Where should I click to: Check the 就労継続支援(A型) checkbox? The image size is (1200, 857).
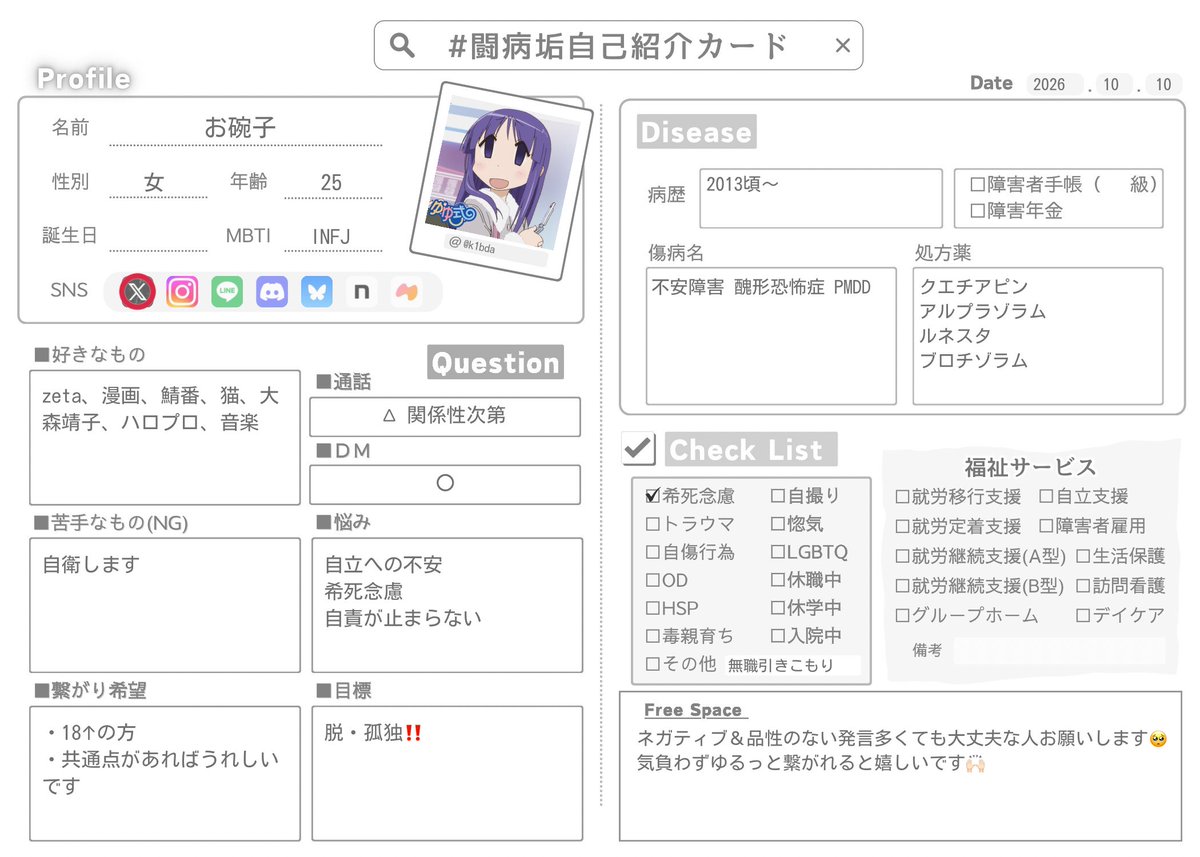[902, 556]
